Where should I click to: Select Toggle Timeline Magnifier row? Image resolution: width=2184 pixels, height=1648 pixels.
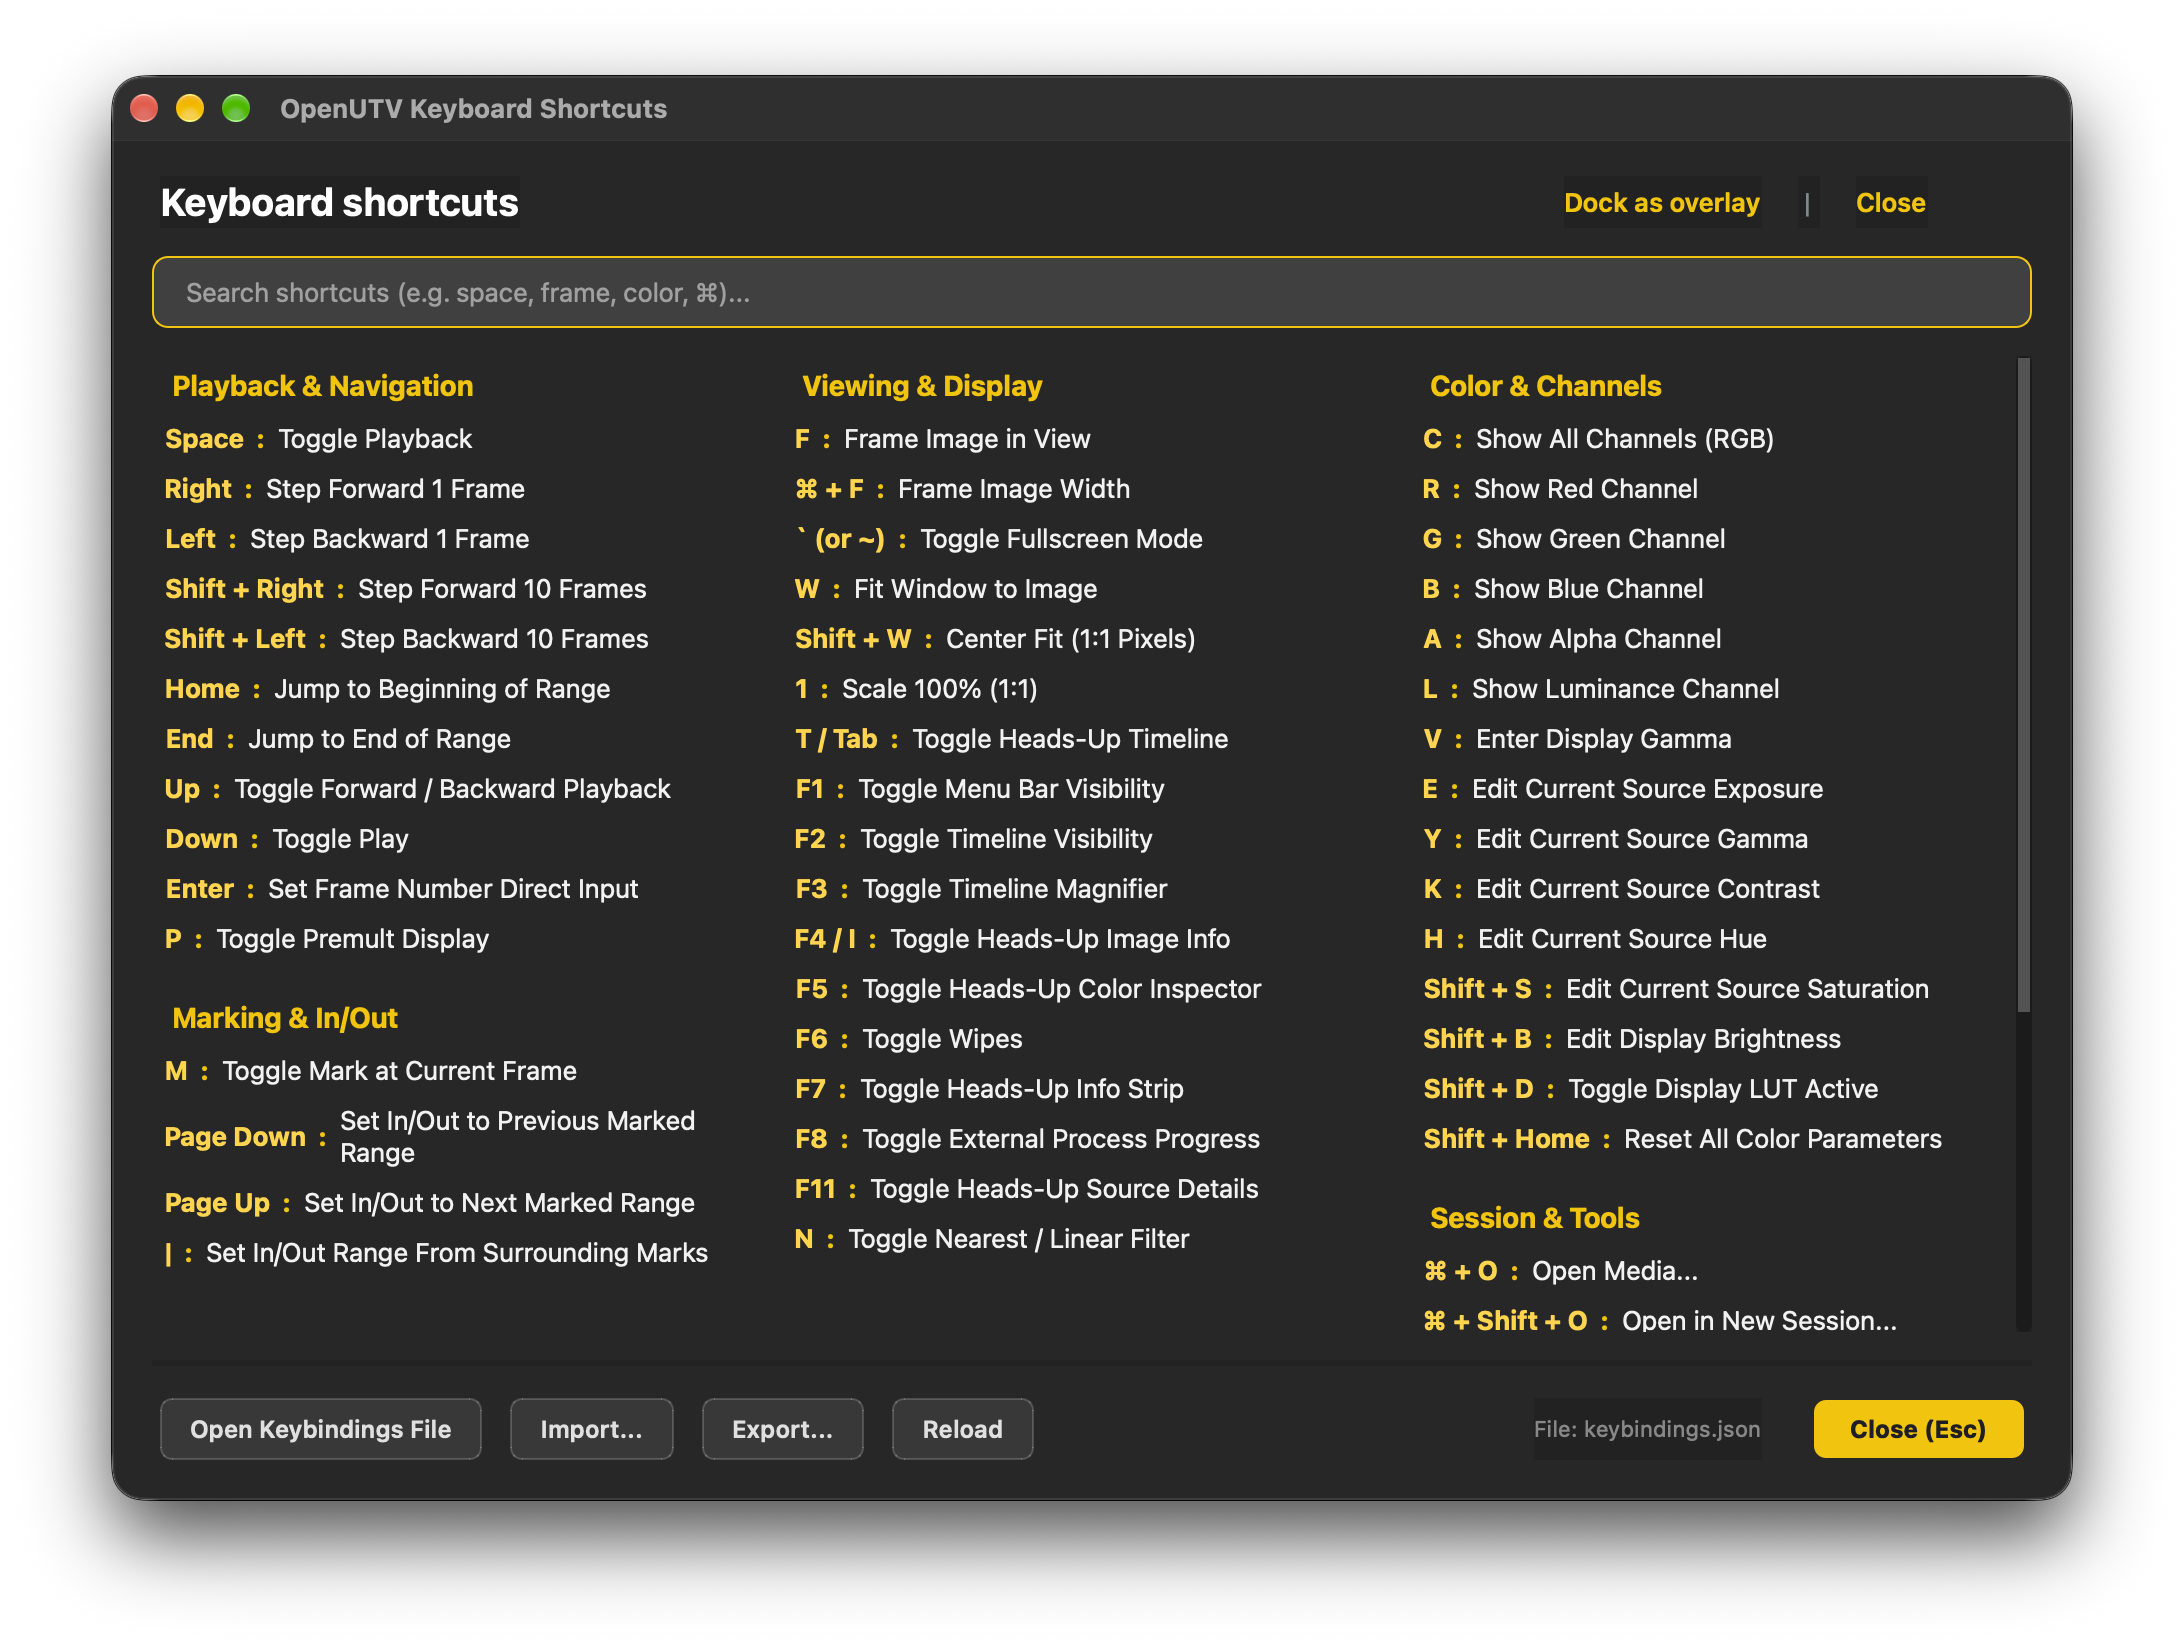[x=981, y=889]
